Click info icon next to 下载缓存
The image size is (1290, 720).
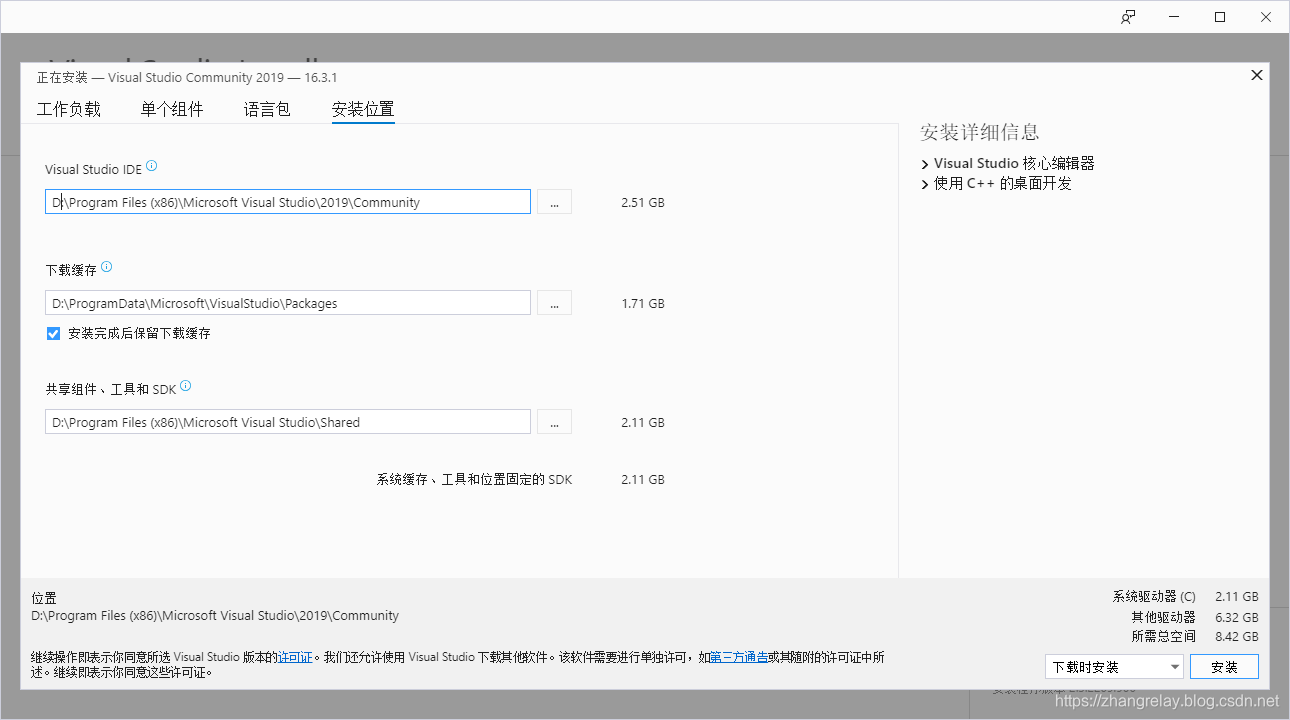[x=107, y=267]
